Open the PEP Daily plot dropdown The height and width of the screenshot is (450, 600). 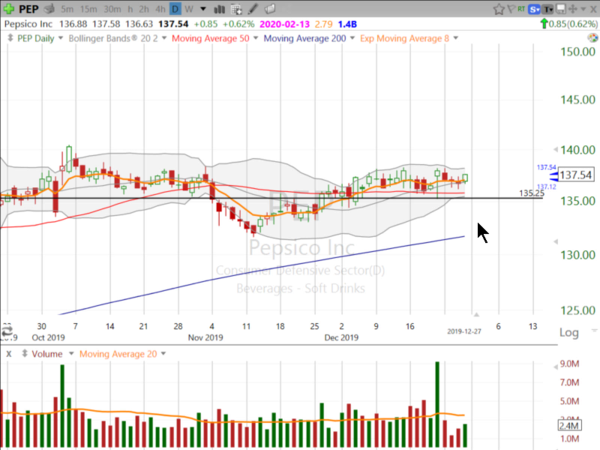click(x=60, y=38)
